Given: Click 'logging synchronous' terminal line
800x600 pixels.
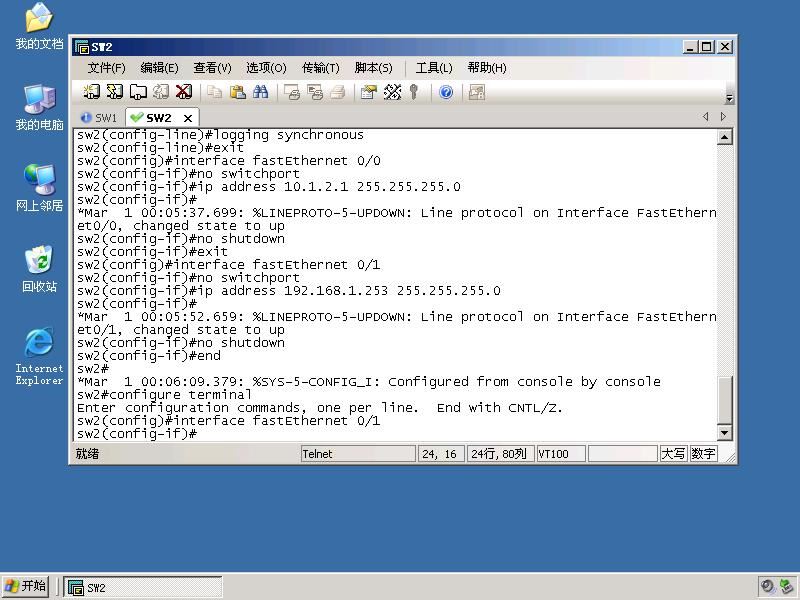Looking at the screenshot, I should click(220, 135).
